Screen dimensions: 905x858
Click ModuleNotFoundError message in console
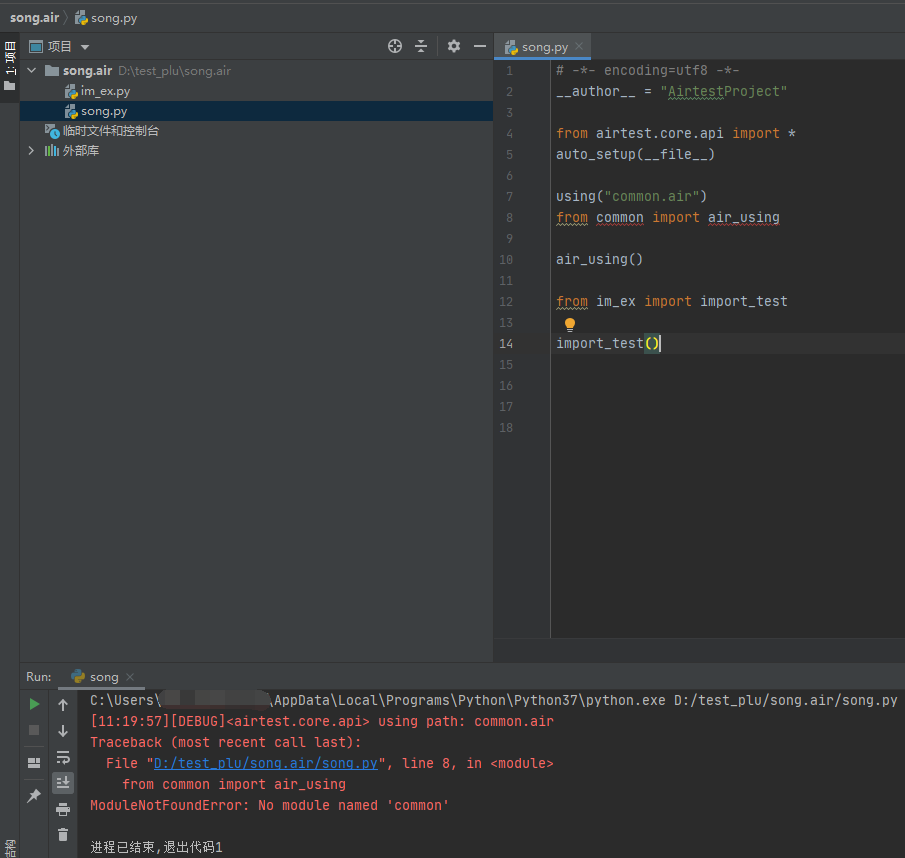pyautogui.click(x=270, y=805)
